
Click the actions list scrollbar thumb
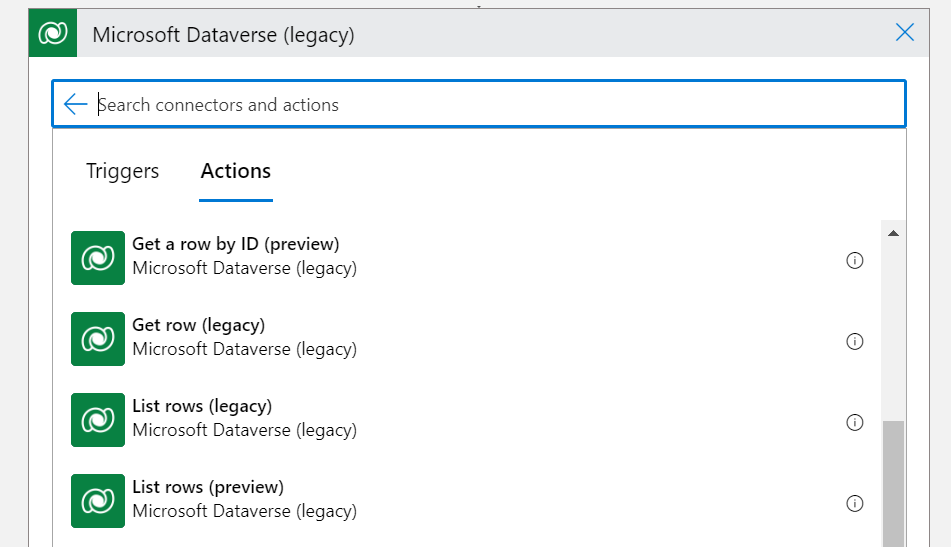pyautogui.click(x=893, y=484)
